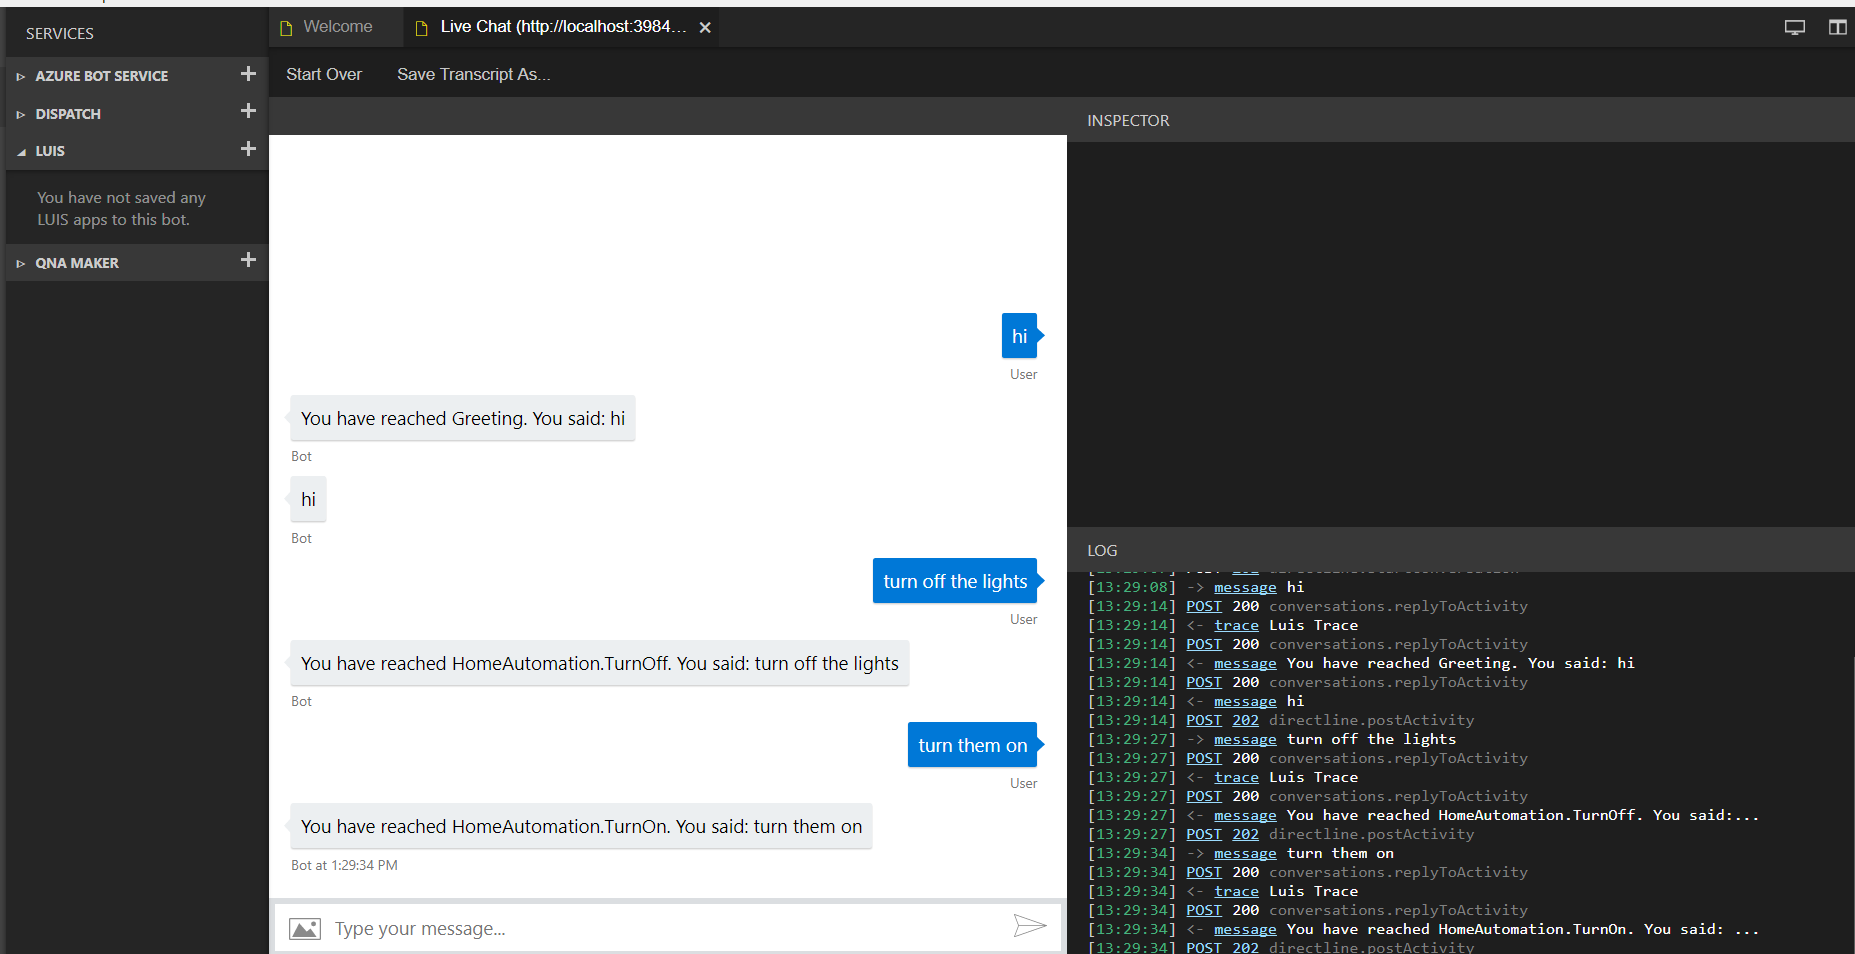Open presentation mode from the toolbar
The image size is (1855, 954).
click(1794, 27)
